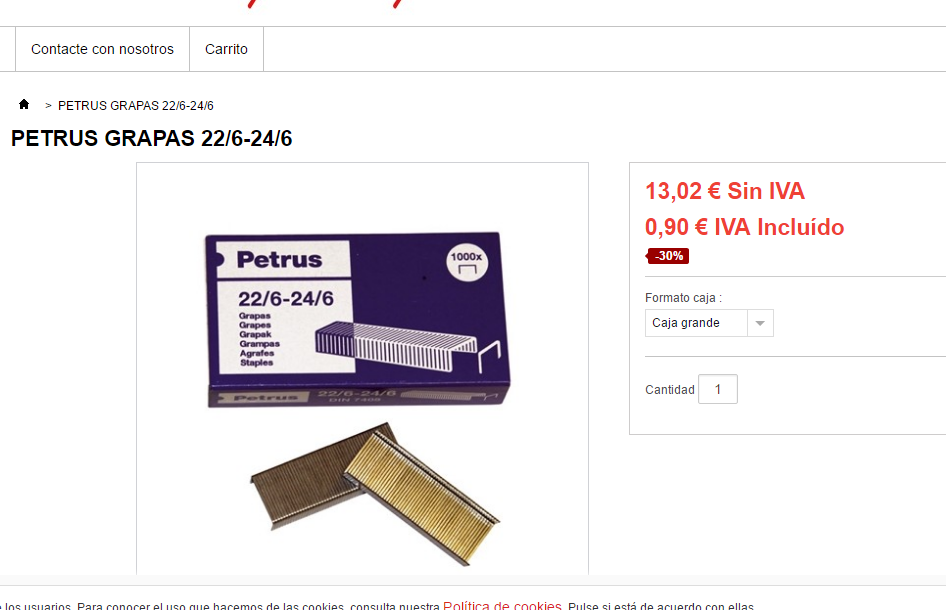Click the Cantidad label
The image size is (946, 610).
(670, 390)
